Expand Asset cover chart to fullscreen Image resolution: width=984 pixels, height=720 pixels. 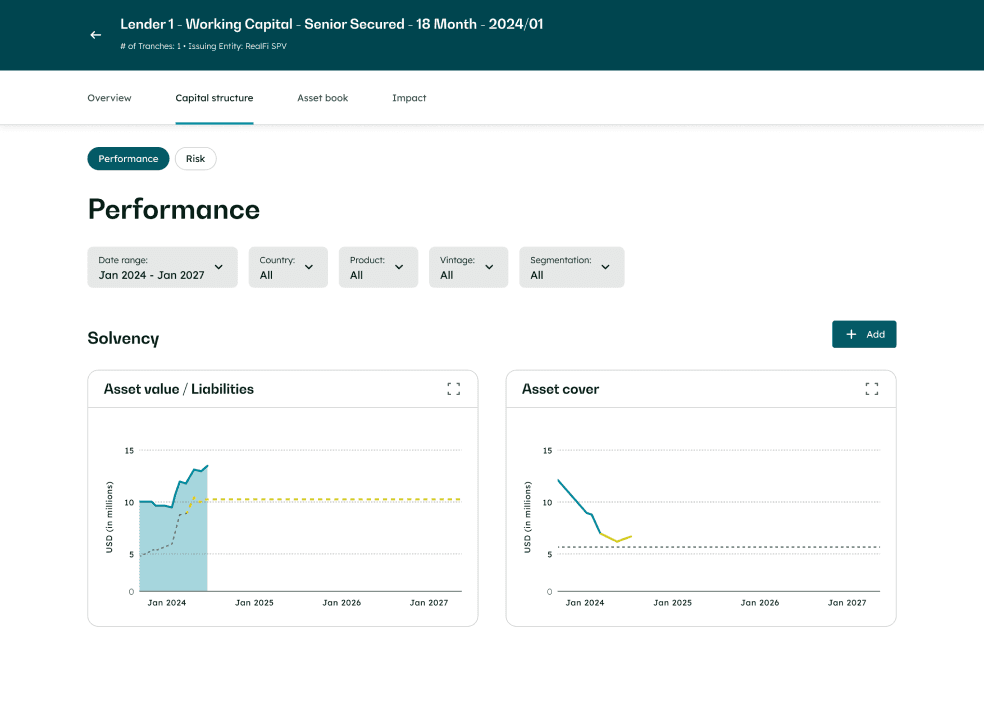[x=871, y=389]
